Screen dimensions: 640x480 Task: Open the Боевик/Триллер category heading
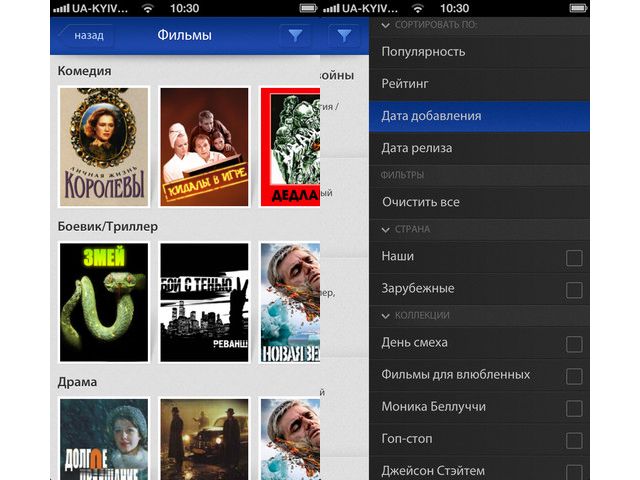(x=108, y=227)
